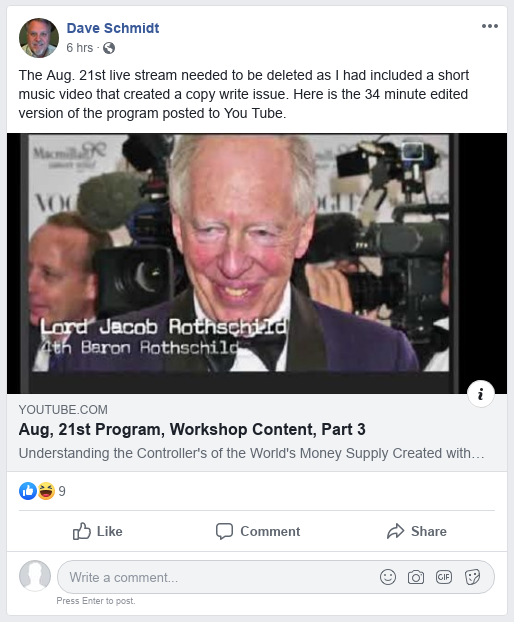The height and width of the screenshot is (622, 514).
Task: Open the three-dot post options menu
Action: click(x=490, y=26)
